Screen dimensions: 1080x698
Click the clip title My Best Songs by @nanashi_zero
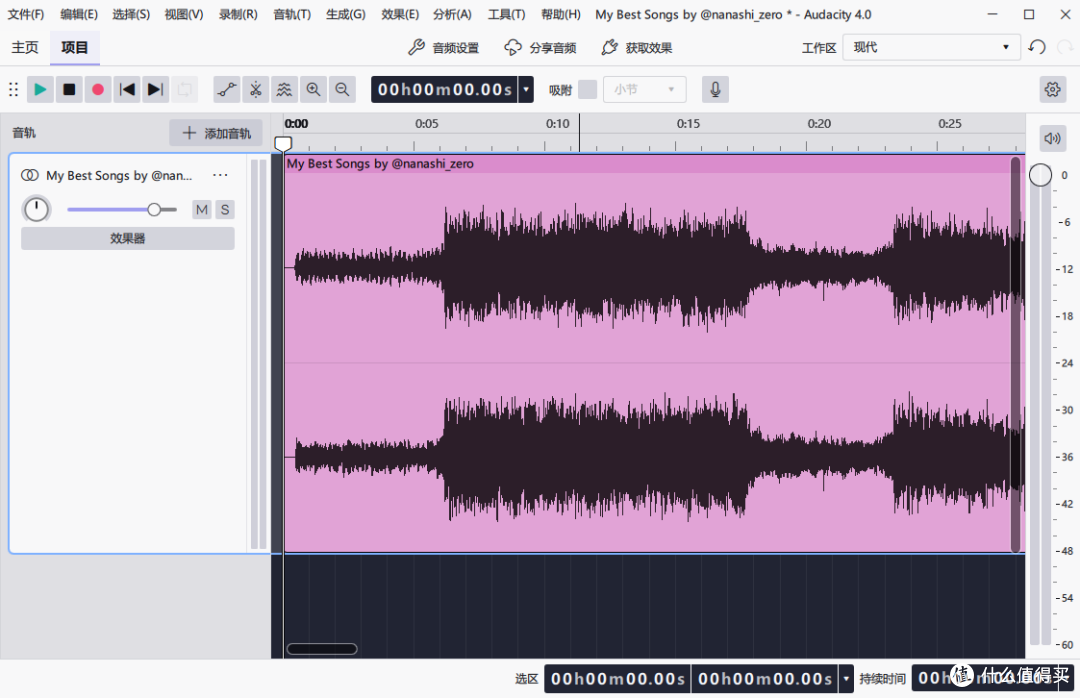point(380,164)
